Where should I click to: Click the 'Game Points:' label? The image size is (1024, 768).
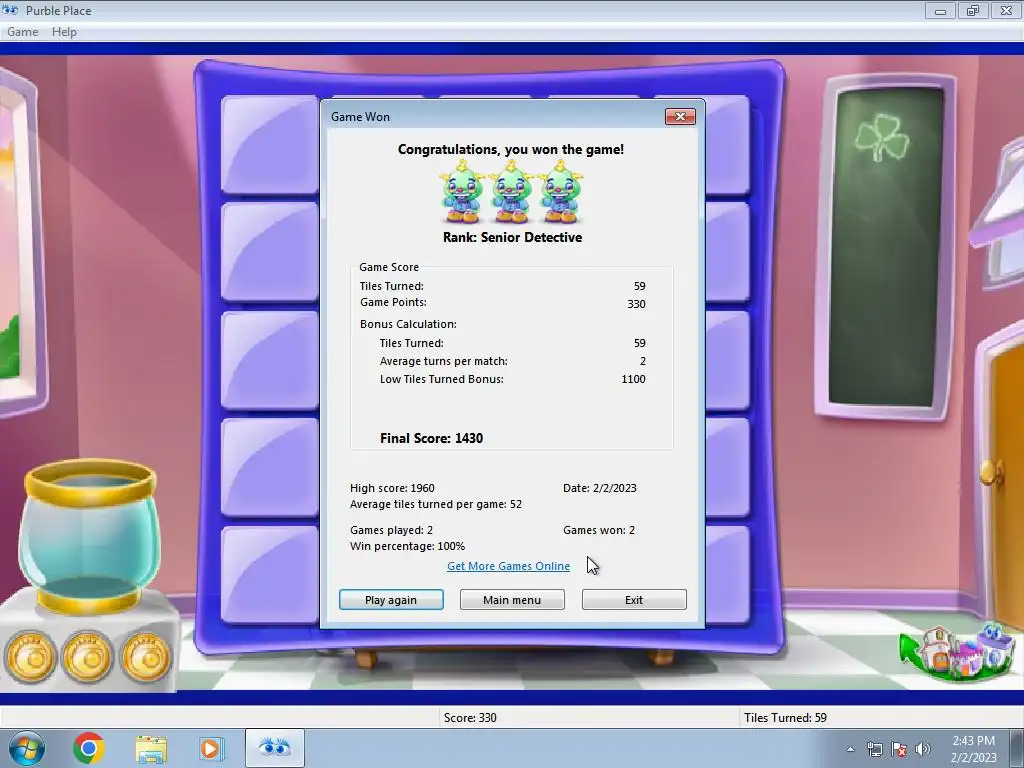(x=393, y=302)
